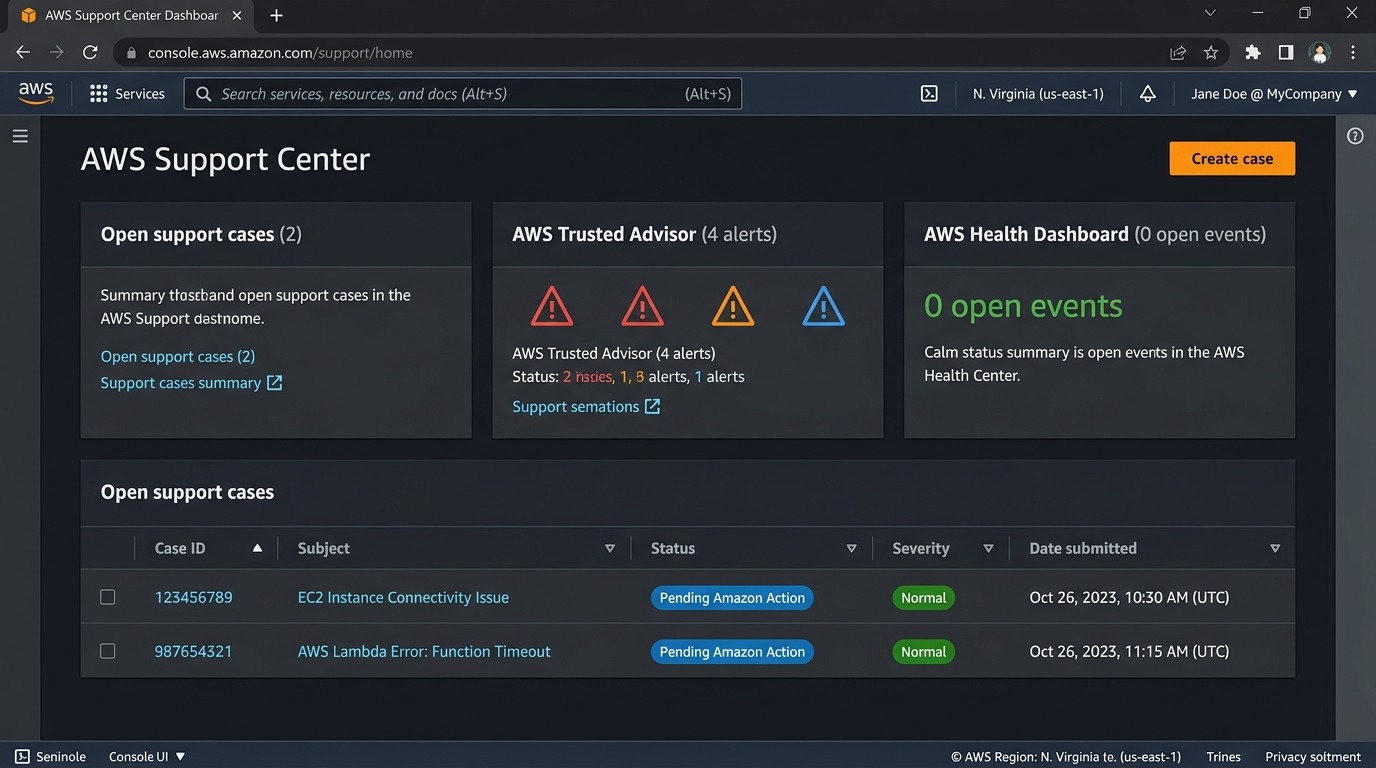Click the Privacy footer link
The height and width of the screenshot is (768, 1376).
pos(1313,757)
